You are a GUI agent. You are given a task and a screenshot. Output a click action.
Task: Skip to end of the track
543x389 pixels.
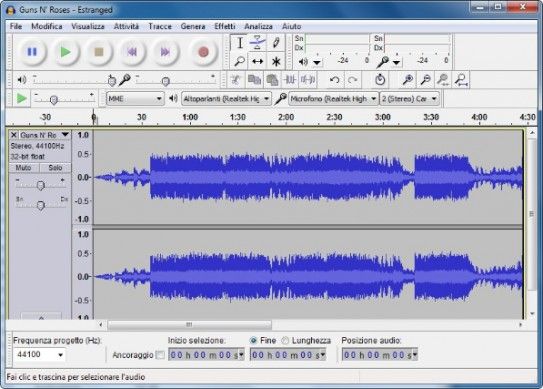pyautogui.click(x=165, y=52)
